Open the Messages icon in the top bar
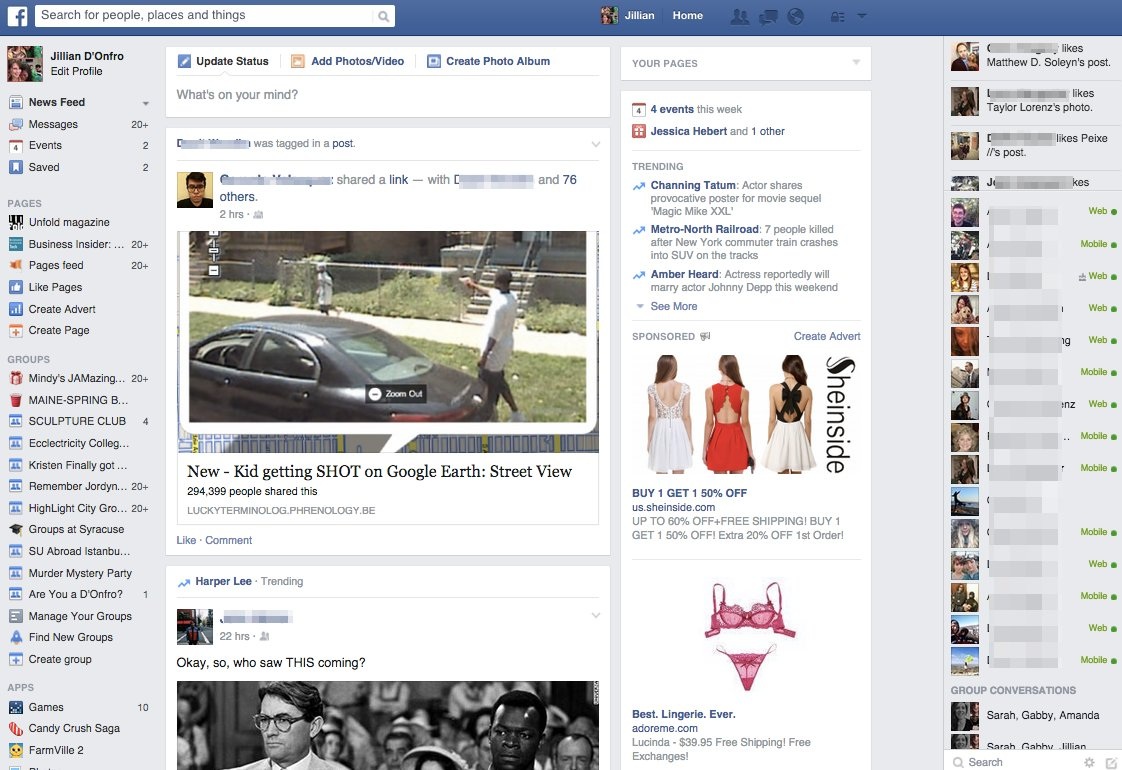Image resolution: width=1122 pixels, height=770 pixels. pyautogui.click(x=767, y=15)
